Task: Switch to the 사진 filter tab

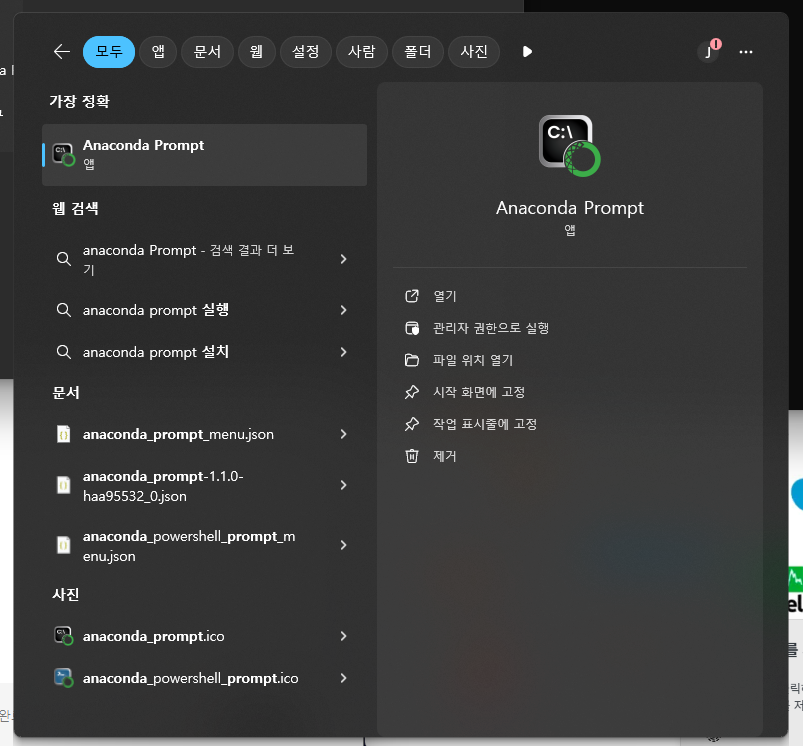Action: (474, 52)
